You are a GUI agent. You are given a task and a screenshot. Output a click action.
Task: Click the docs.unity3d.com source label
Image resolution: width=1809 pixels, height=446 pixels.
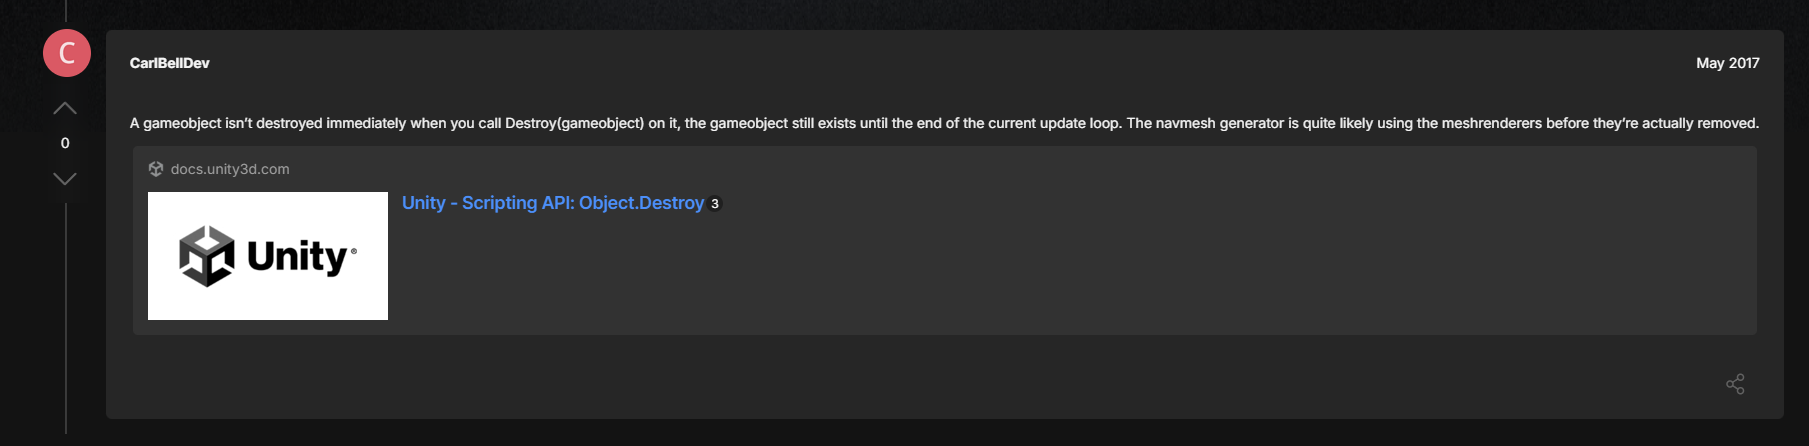click(230, 169)
